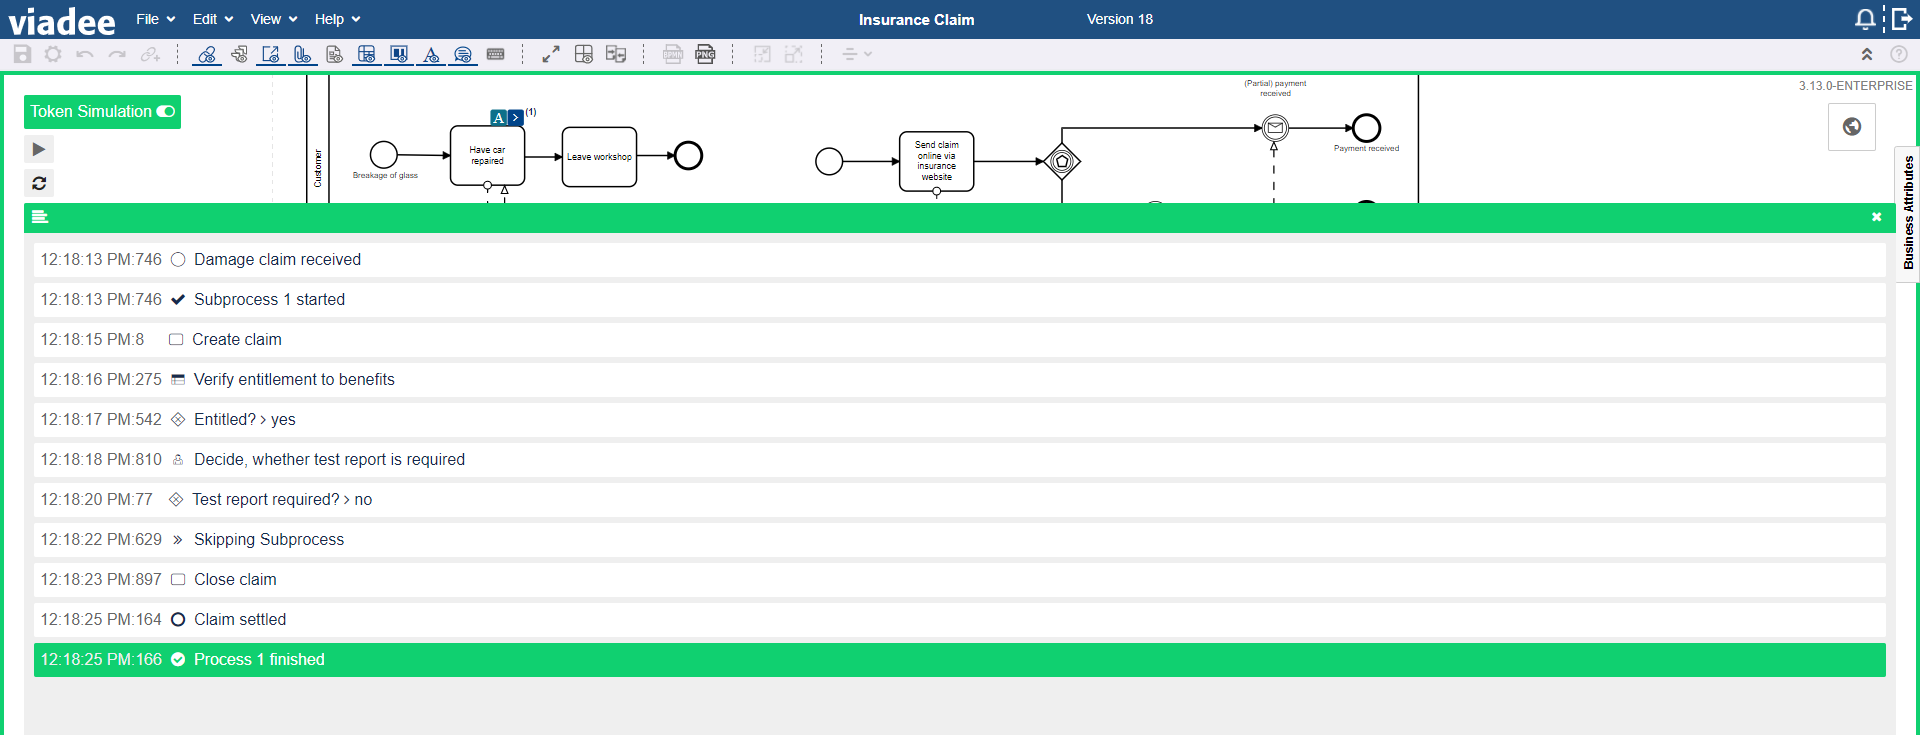Toggle comments visibility overlay icon
This screenshot has width=1920, height=735.
pyautogui.click(x=463, y=54)
